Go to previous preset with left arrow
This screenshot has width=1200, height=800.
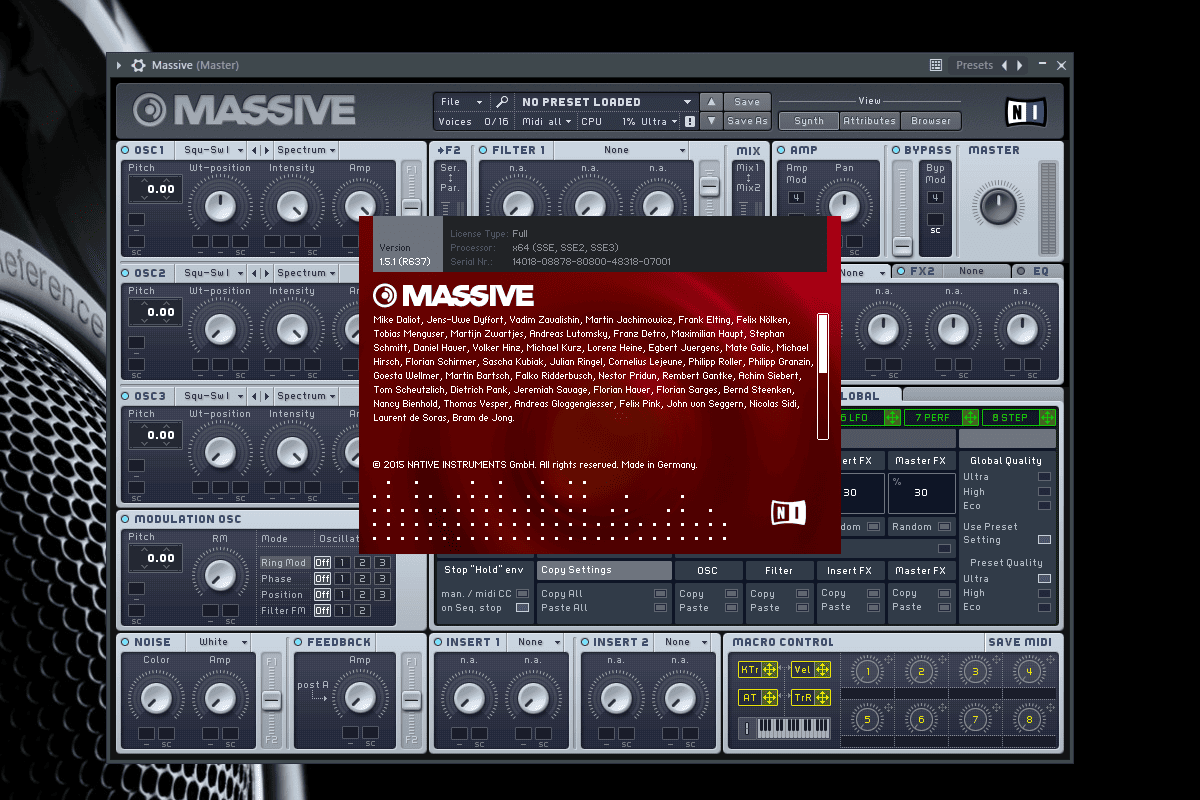coord(1005,65)
